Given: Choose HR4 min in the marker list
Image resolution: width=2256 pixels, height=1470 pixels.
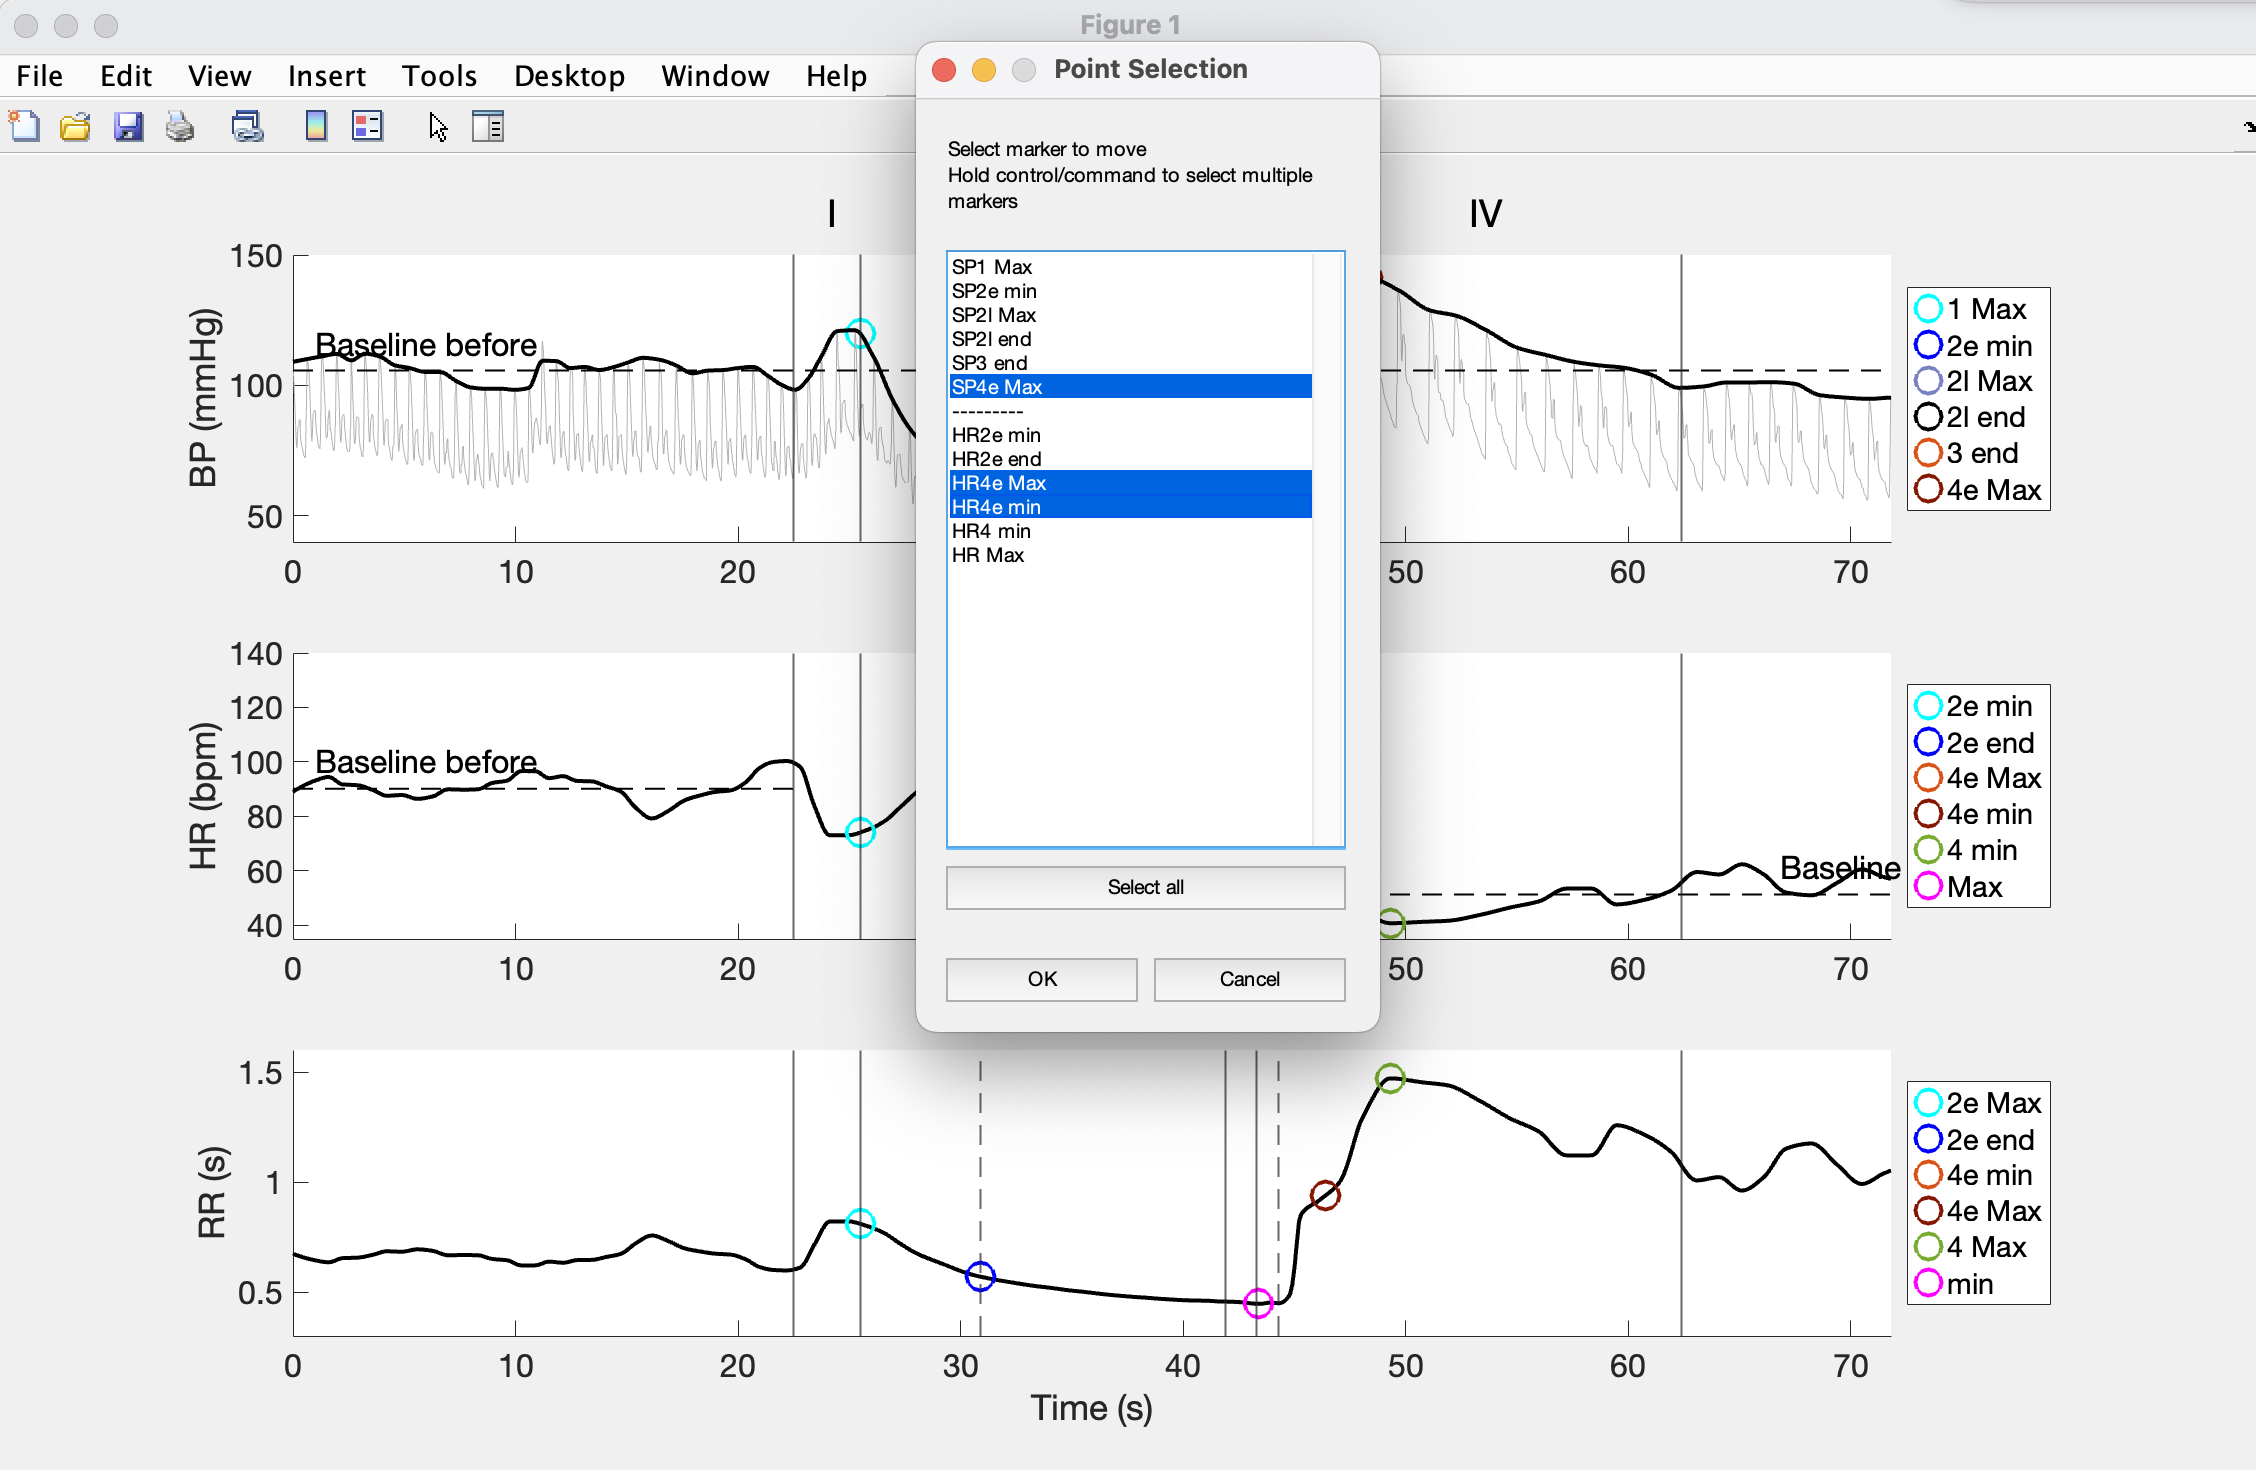Looking at the screenshot, I should coord(991,531).
